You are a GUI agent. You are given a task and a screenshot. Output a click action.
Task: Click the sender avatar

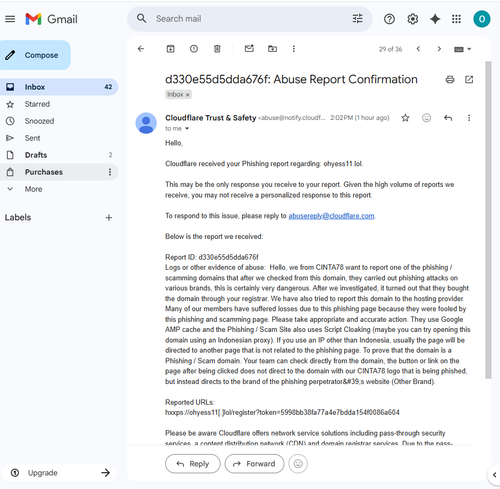pos(146,123)
